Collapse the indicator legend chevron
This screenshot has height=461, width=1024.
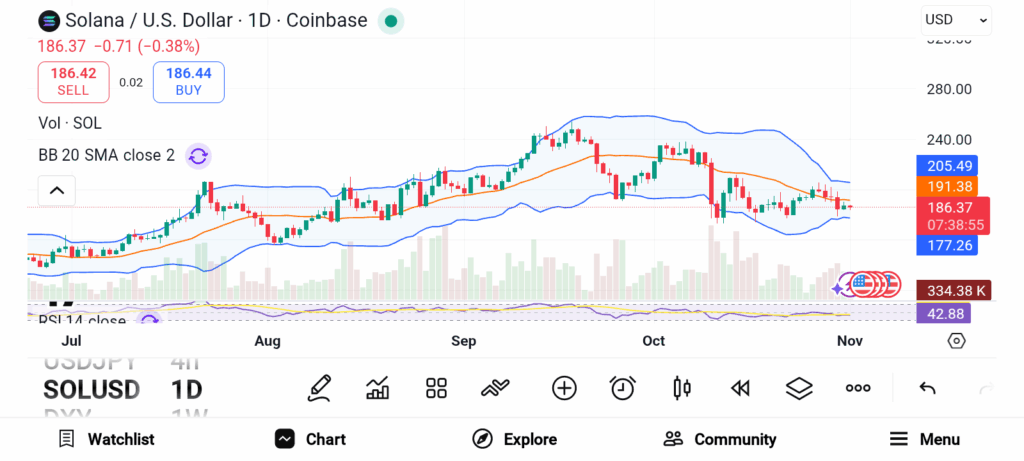point(57,190)
